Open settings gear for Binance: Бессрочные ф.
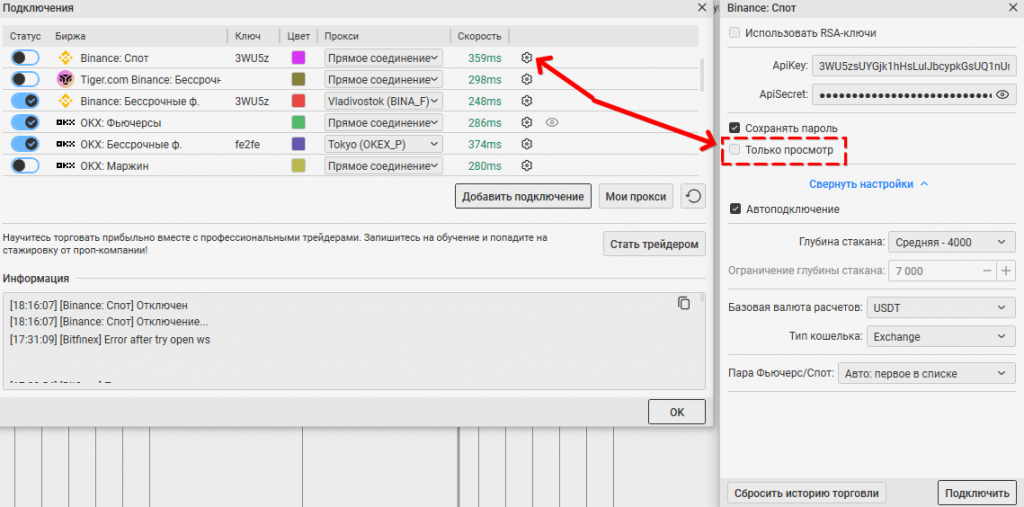This screenshot has height=507, width=1024. click(x=526, y=101)
